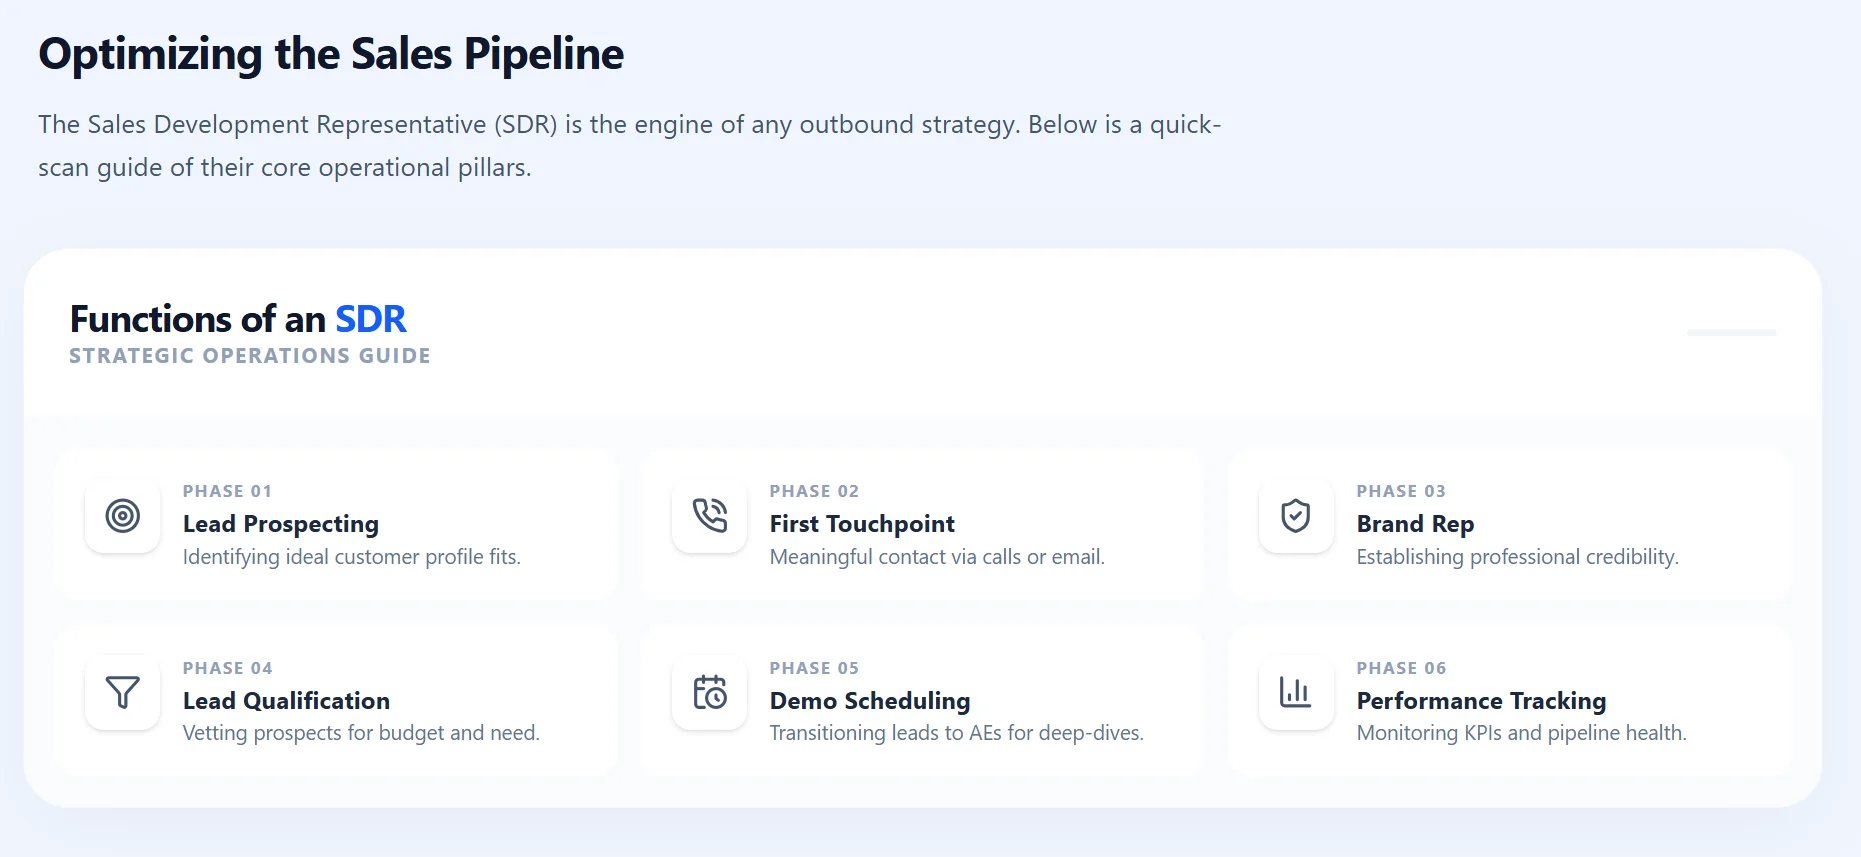The width and height of the screenshot is (1861, 857).
Task: Select the Demo Scheduling card title
Action: click(x=870, y=701)
